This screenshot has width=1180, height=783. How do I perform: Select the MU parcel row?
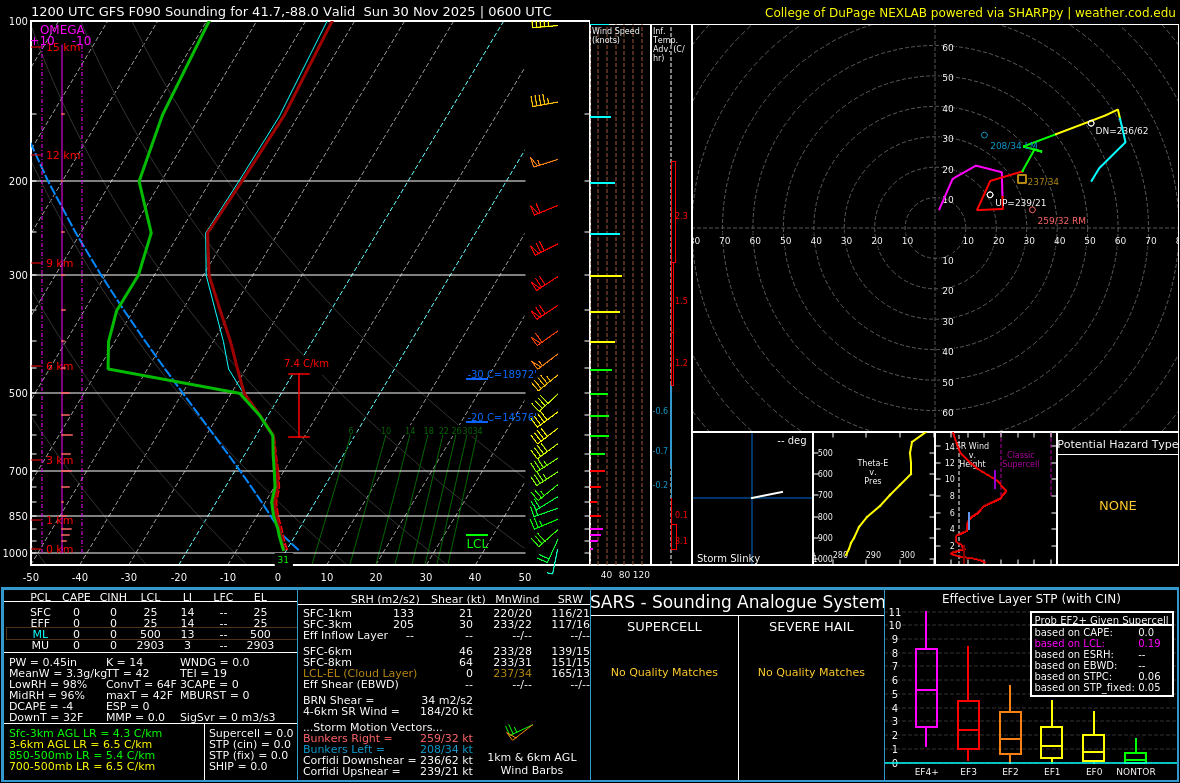[x=151, y=645]
